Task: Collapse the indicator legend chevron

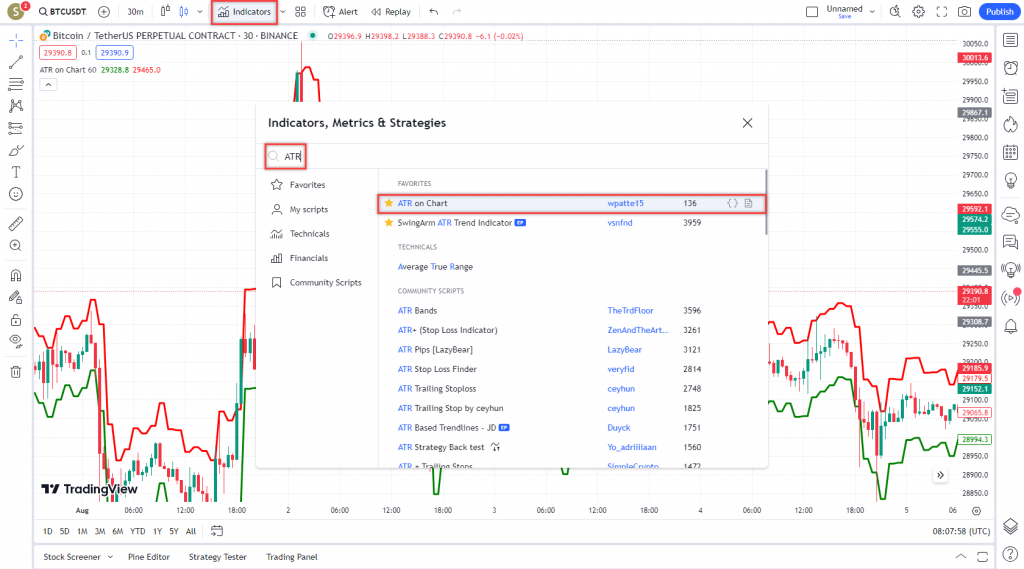Action: 48,85
